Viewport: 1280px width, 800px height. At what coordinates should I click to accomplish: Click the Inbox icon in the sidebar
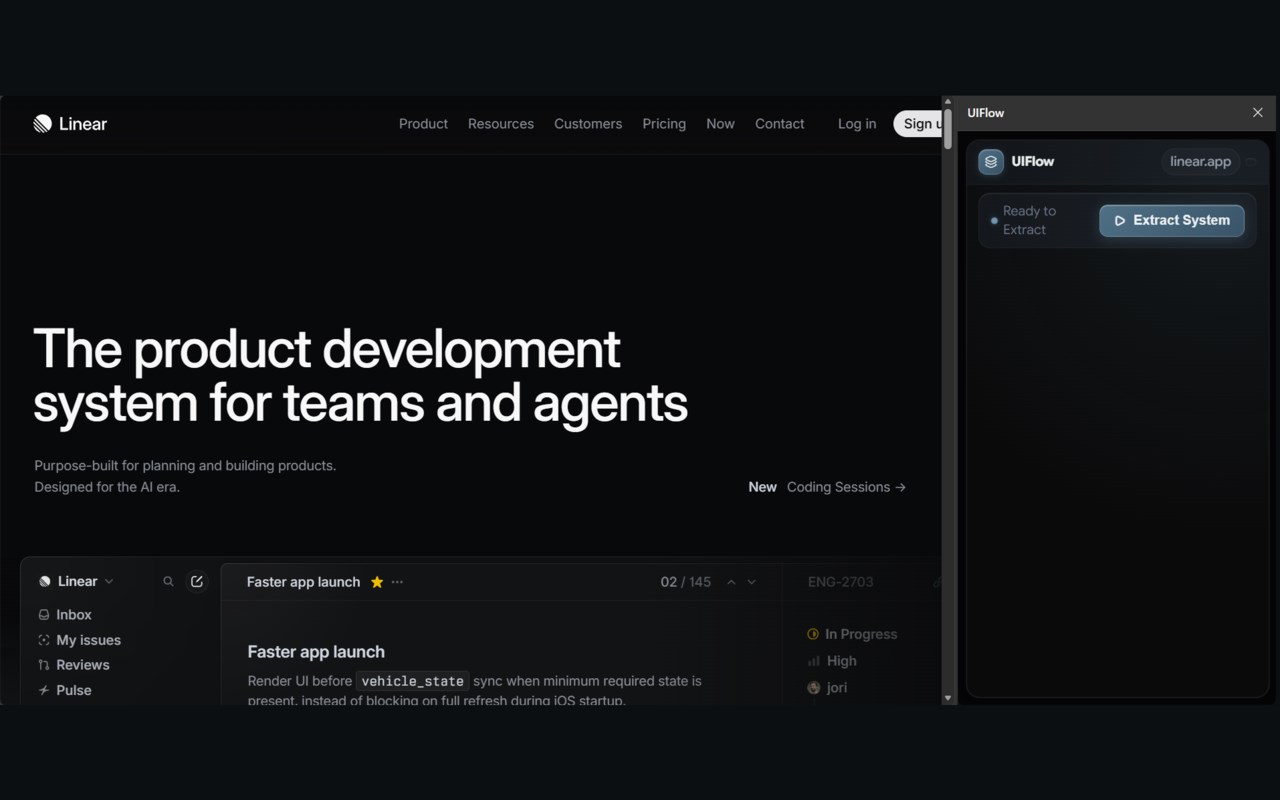point(44,615)
